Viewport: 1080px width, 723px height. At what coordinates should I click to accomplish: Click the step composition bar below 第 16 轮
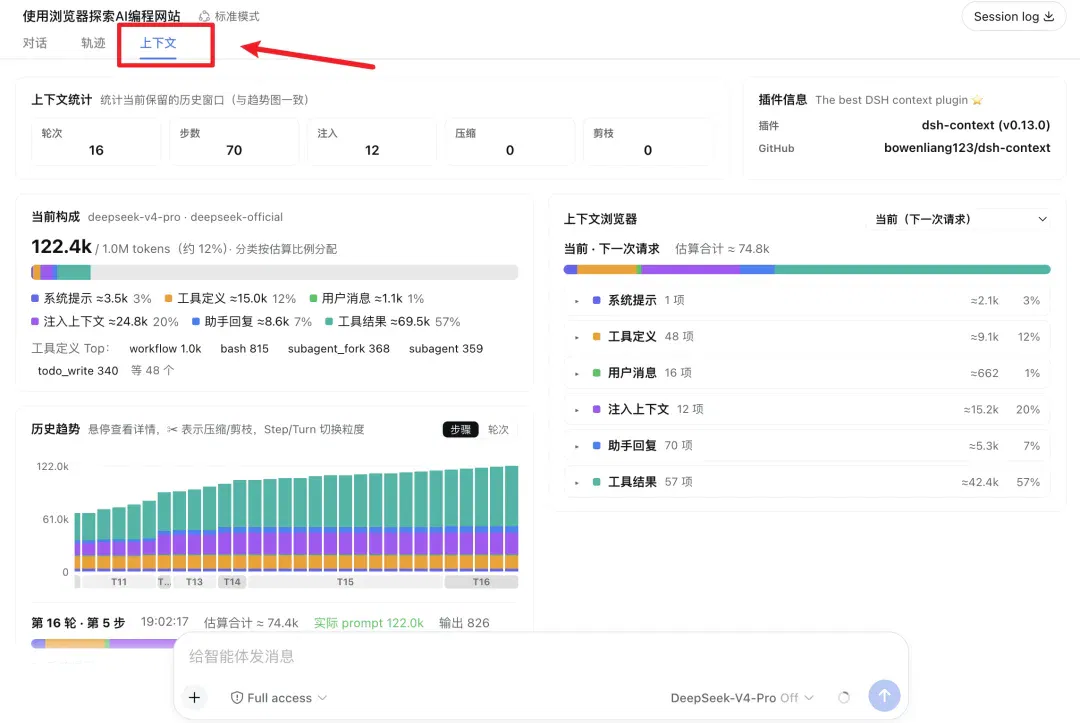(x=103, y=643)
